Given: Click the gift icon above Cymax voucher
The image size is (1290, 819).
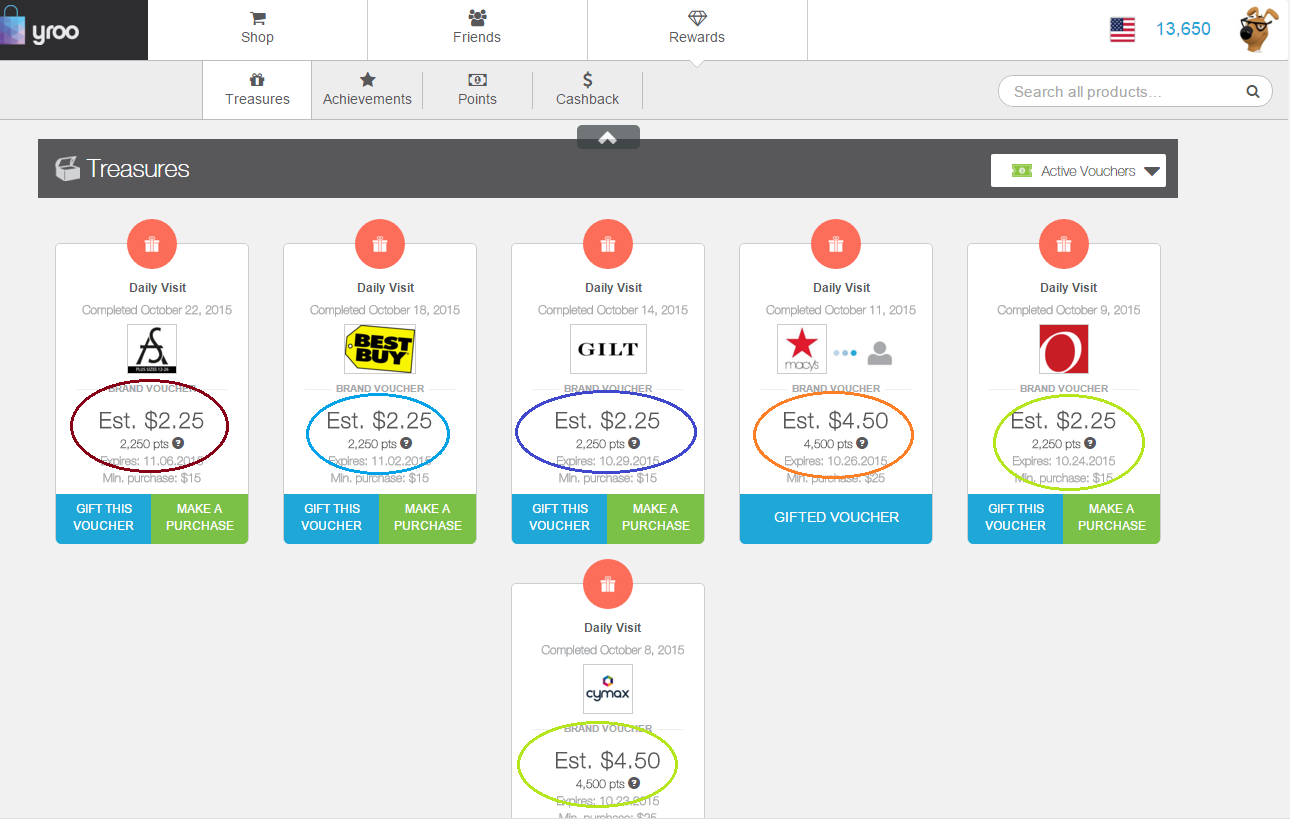Looking at the screenshot, I should pos(608,584).
